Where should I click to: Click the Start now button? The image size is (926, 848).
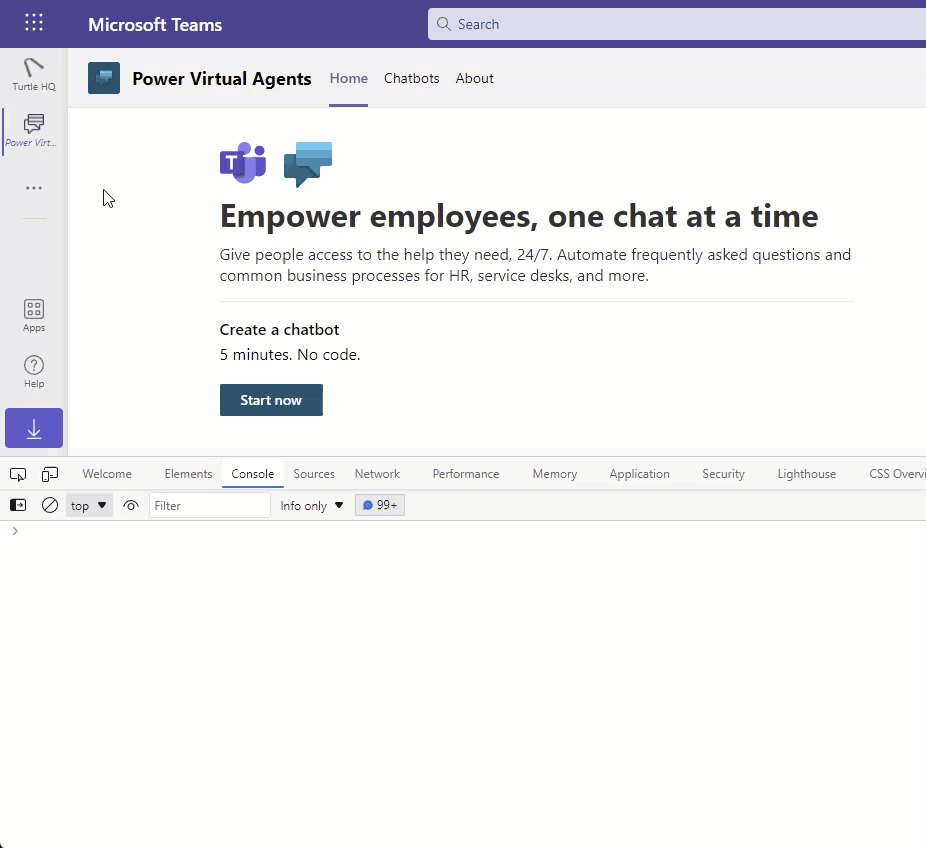pyautogui.click(x=271, y=400)
